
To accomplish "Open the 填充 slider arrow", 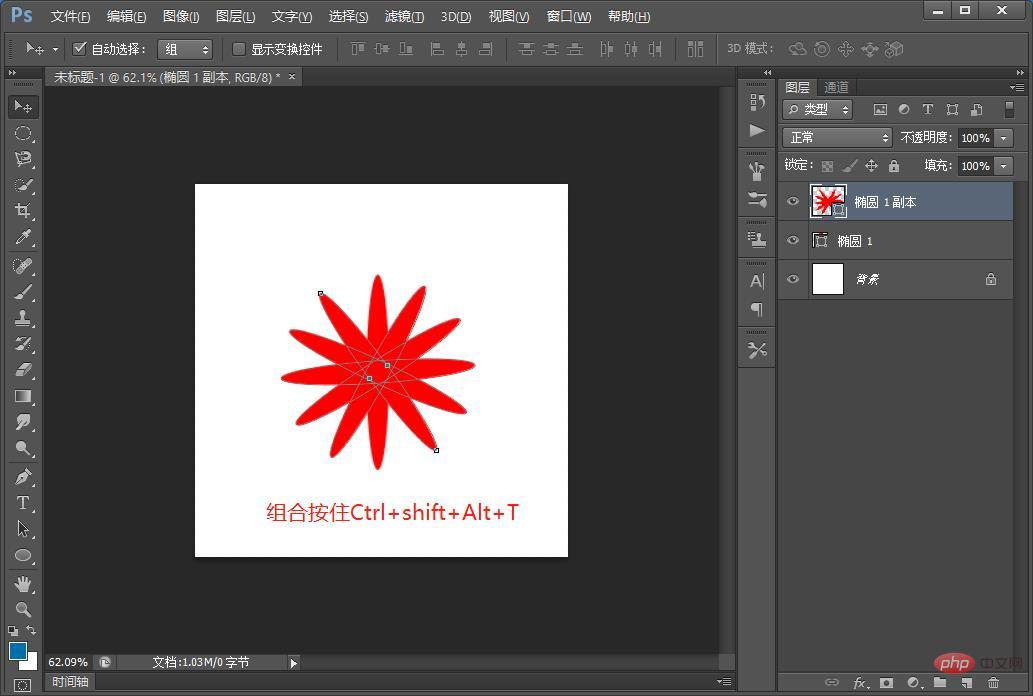I will coord(1003,166).
